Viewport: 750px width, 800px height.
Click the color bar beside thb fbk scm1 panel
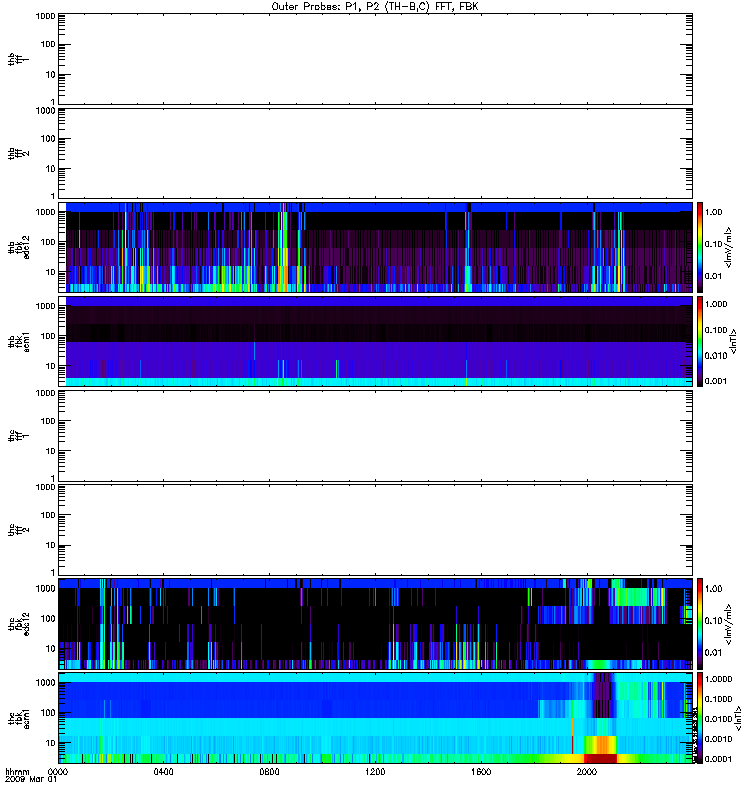point(700,342)
